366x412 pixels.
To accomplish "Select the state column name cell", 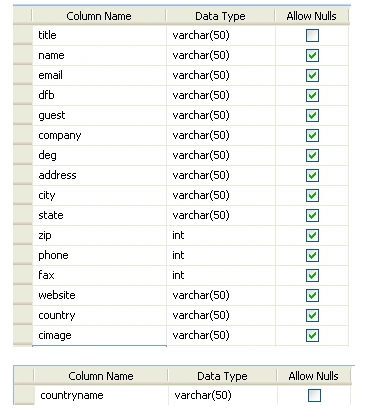I will click(99, 215).
